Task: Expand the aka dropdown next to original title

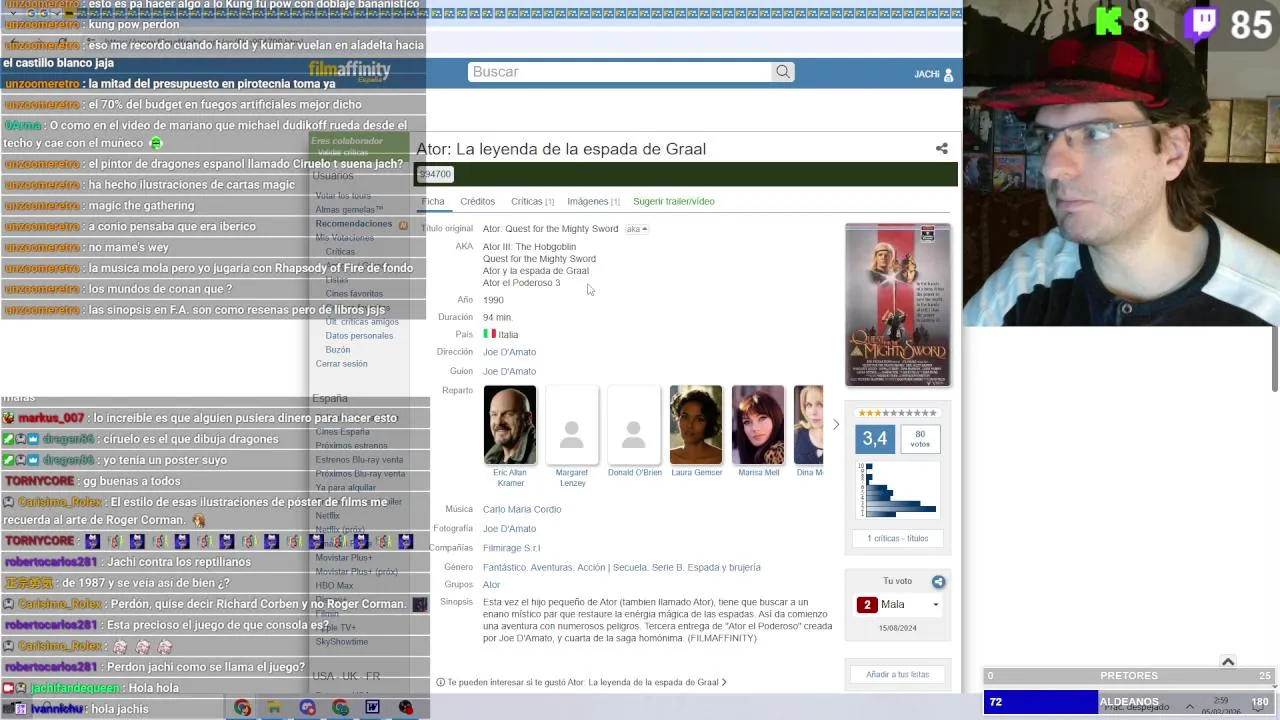Action: coord(636,229)
